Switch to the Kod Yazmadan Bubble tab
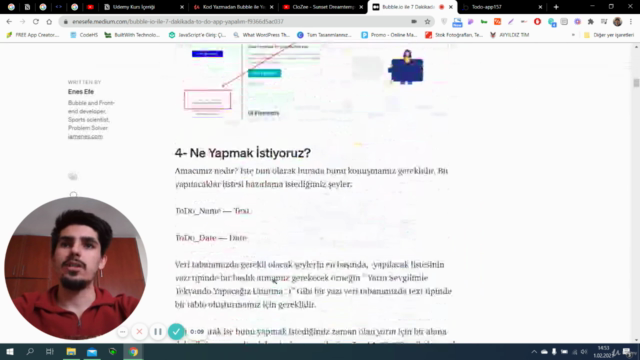 234,7
